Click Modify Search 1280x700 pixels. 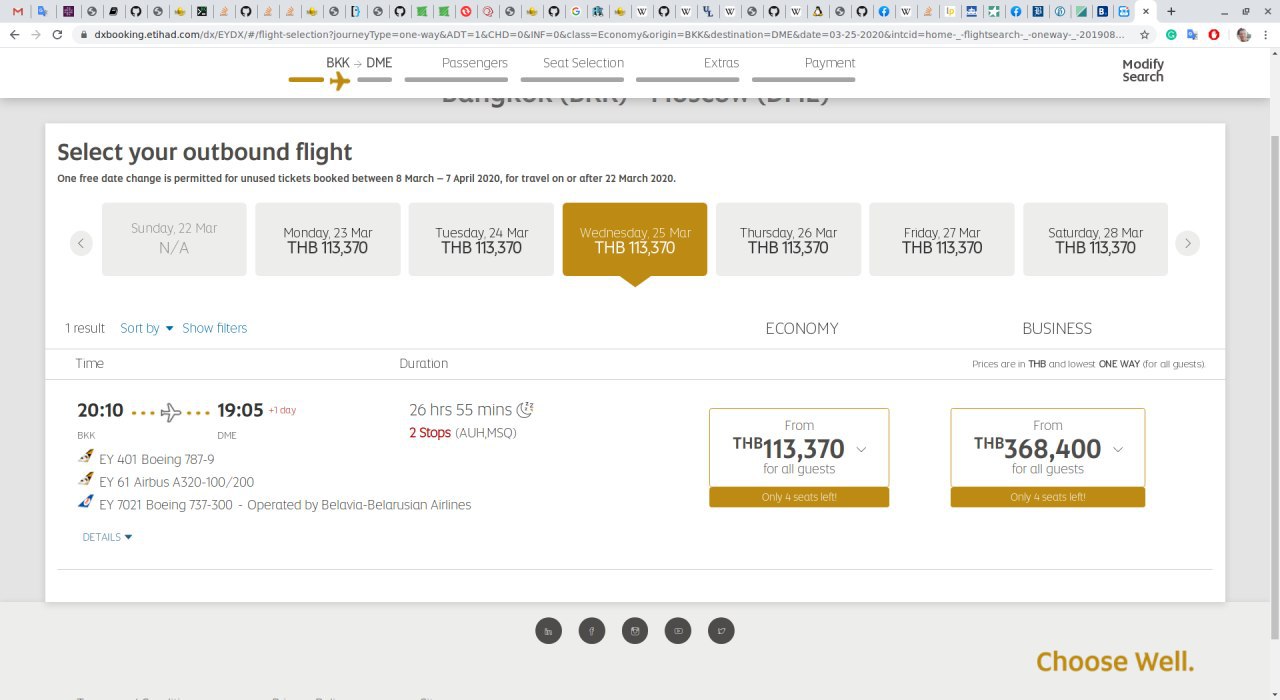pos(1143,70)
